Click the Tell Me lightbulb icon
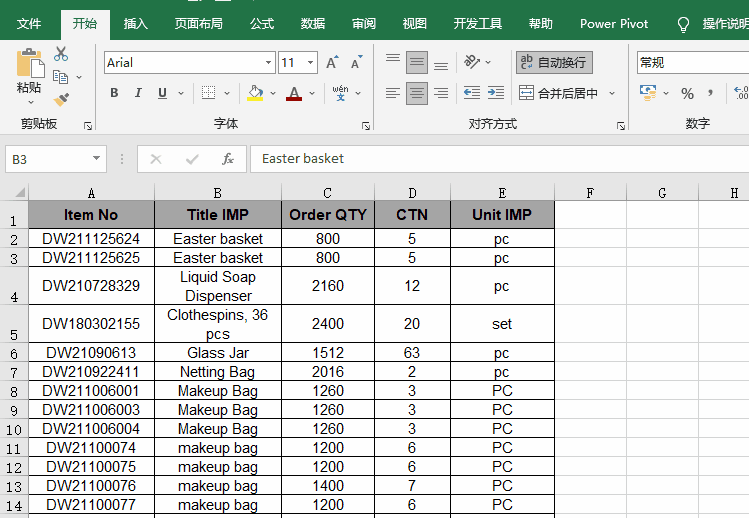The width and height of the screenshot is (749, 518). [684, 24]
